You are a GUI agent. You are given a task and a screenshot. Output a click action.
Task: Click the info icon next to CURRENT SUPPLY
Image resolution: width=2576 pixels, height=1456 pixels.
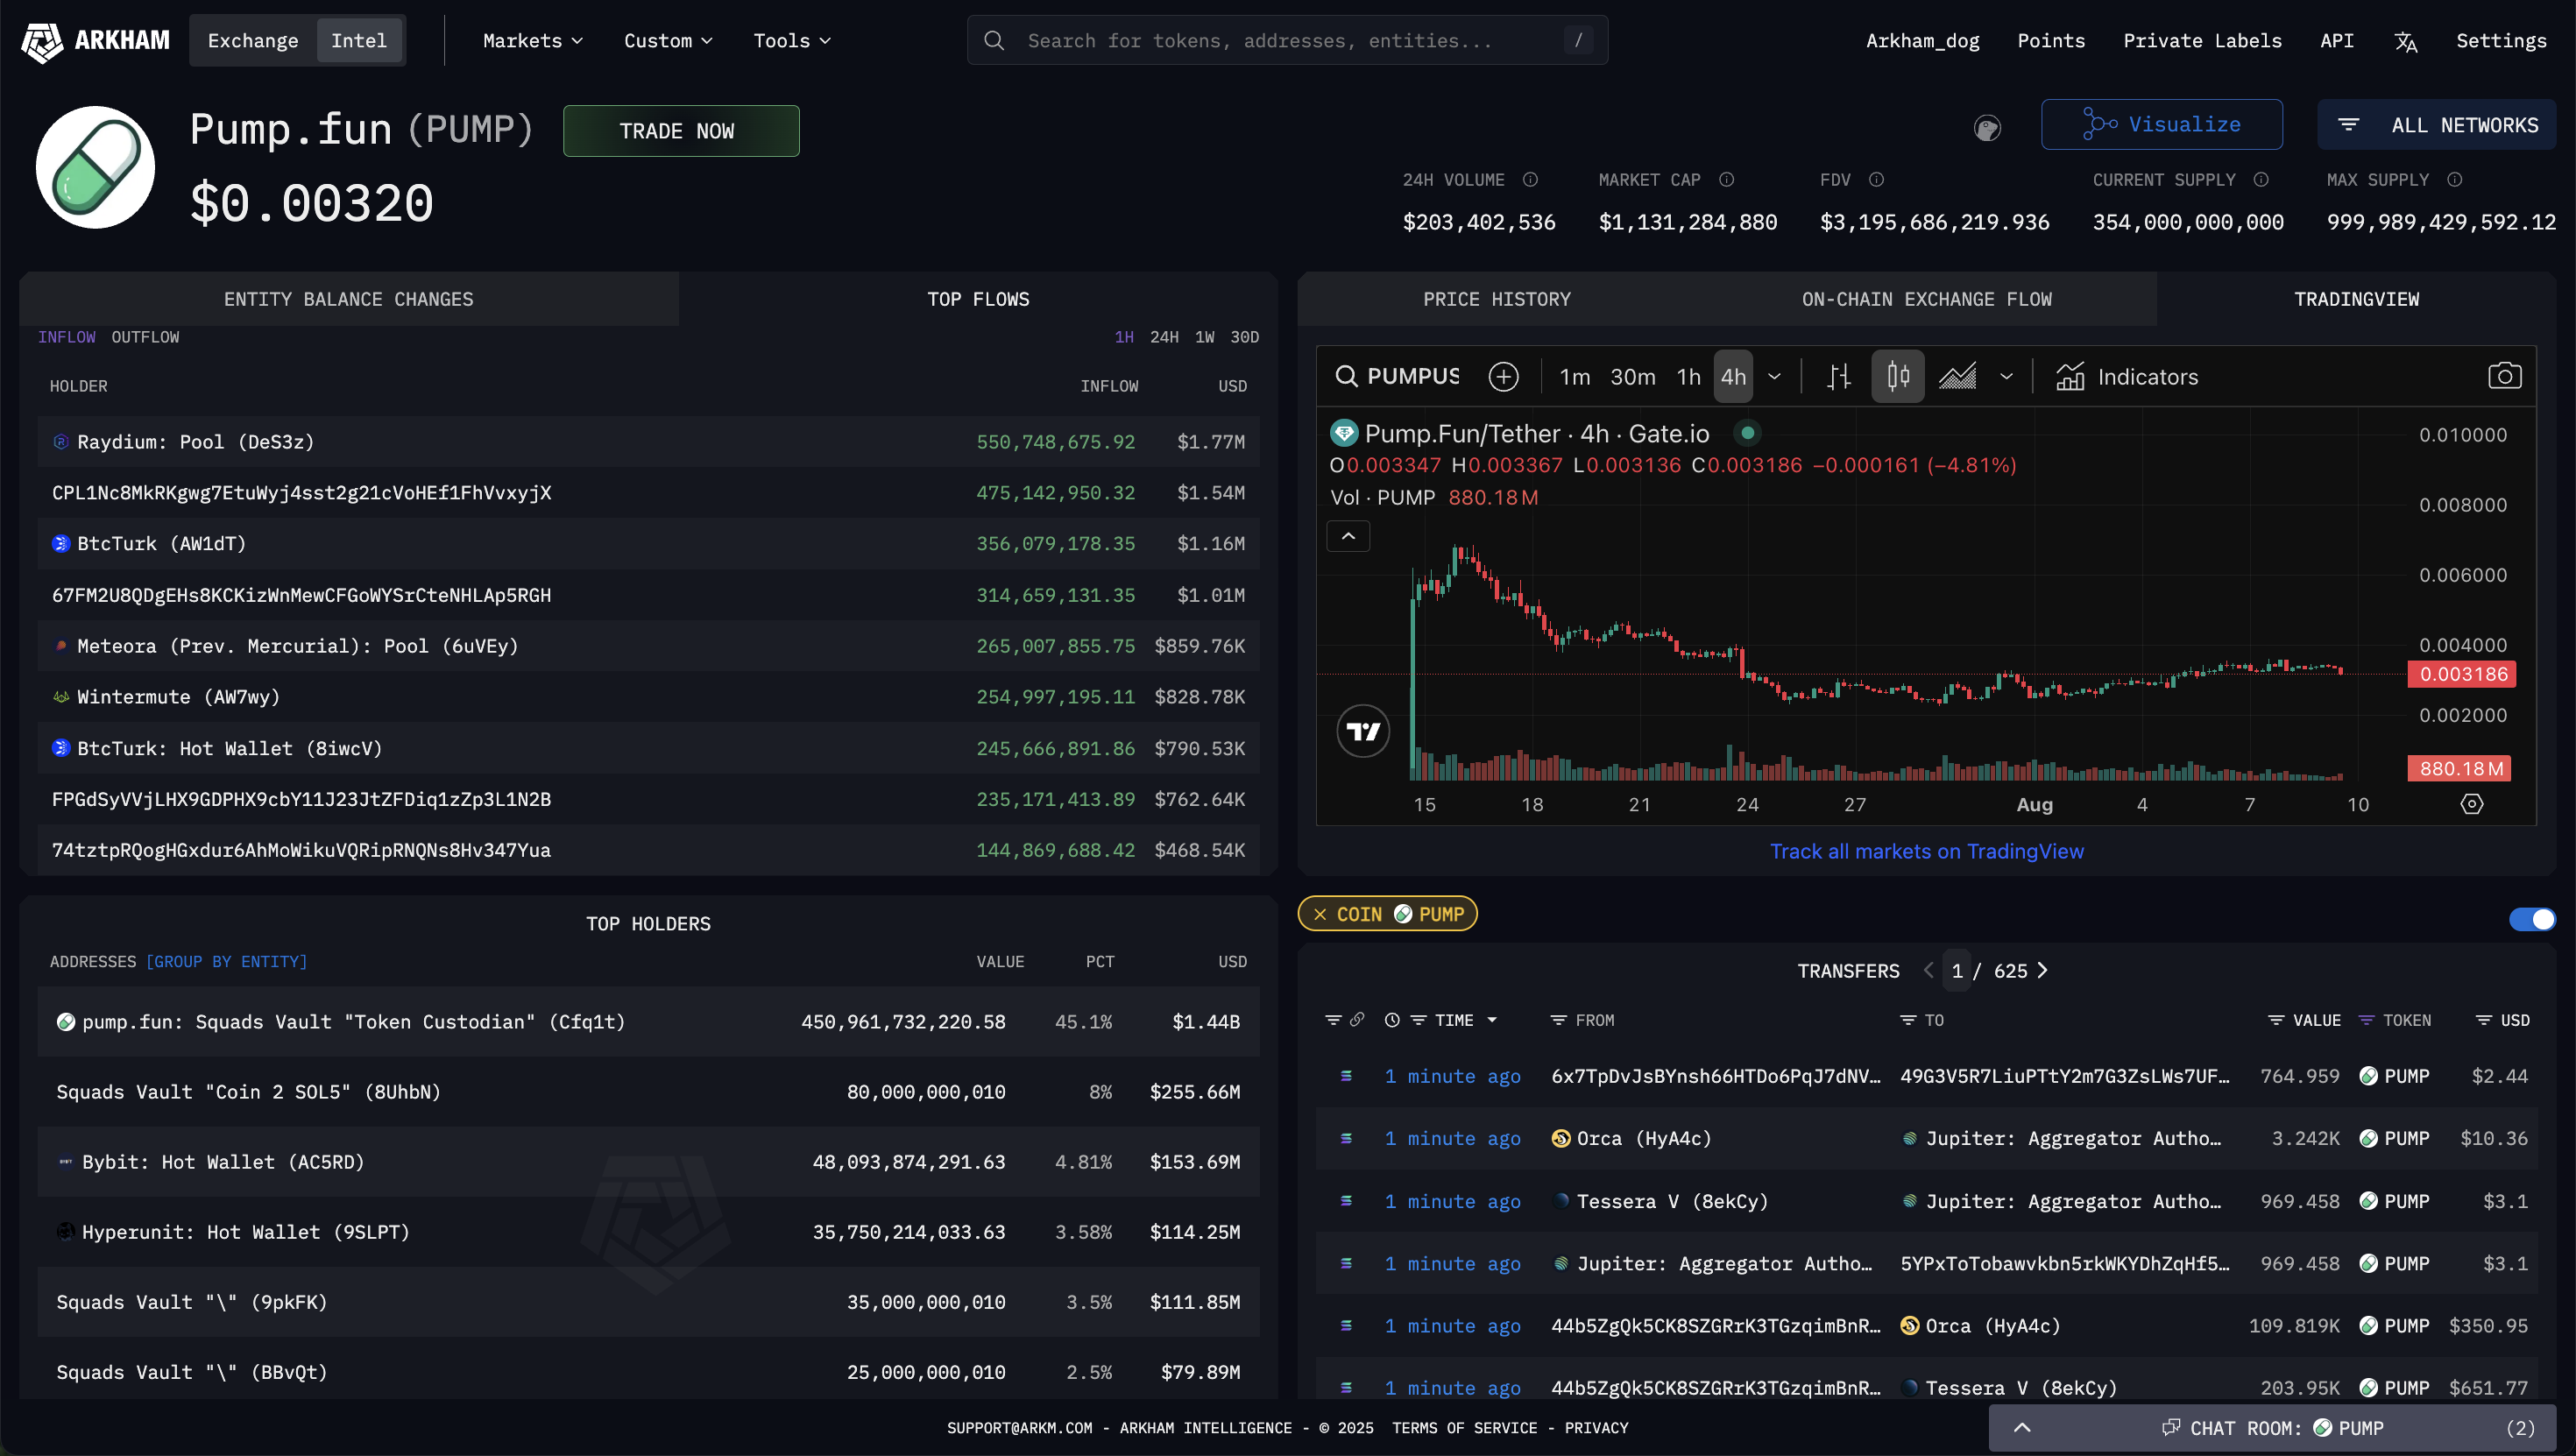click(x=2261, y=180)
